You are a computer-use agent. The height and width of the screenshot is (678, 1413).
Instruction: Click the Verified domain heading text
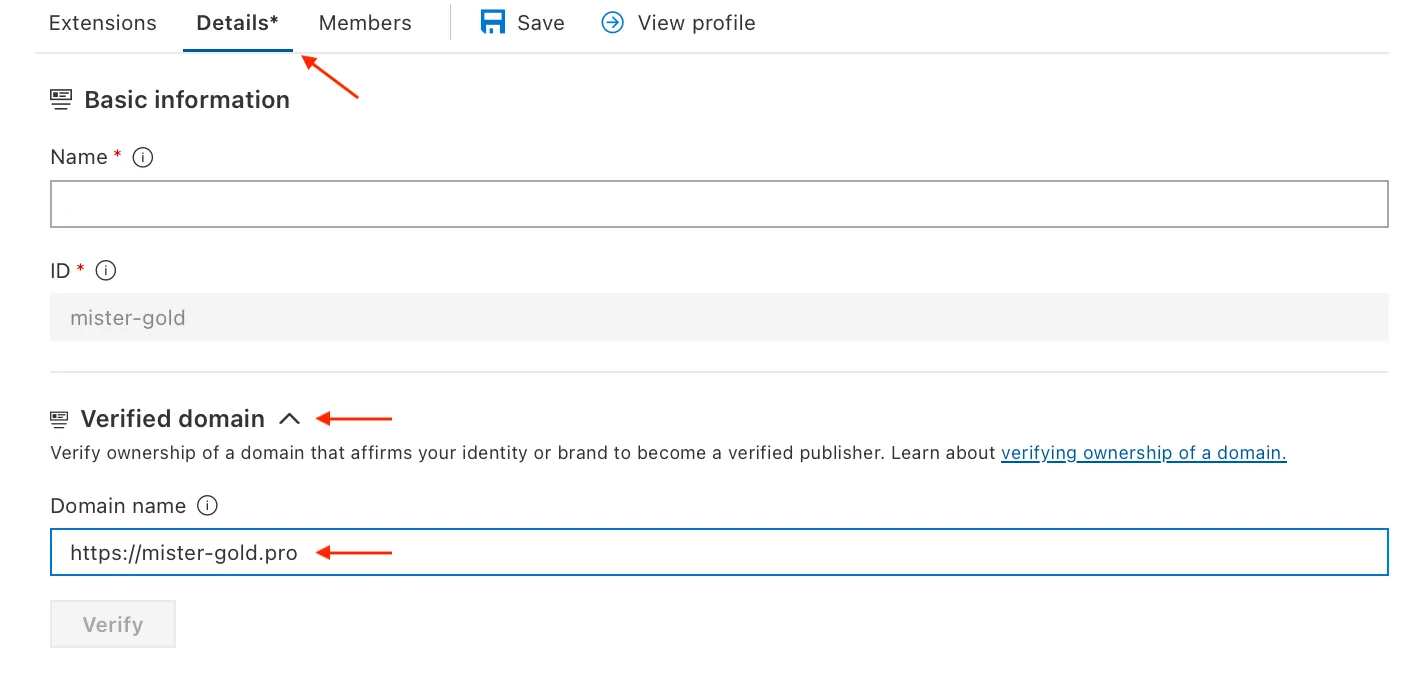point(172,418)
